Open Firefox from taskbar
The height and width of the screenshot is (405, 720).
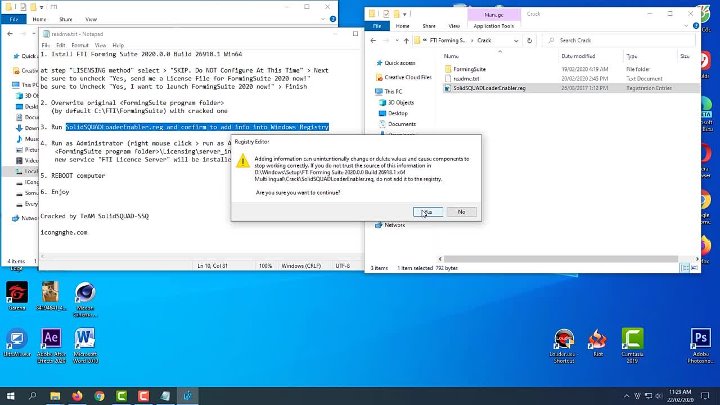click(77, 396)
